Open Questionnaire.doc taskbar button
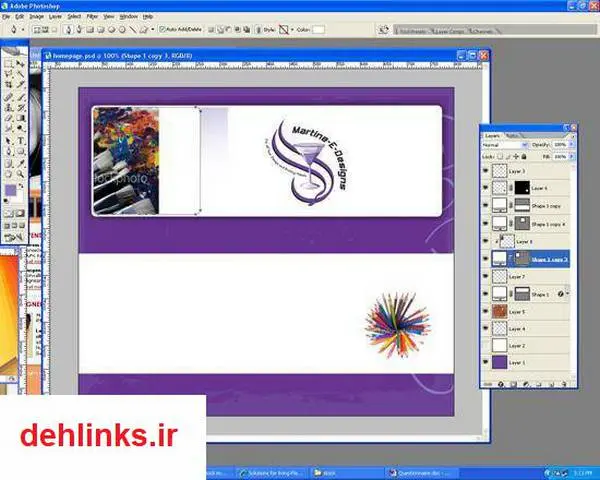Screen dimensions: 600x480 pos(422,473)
